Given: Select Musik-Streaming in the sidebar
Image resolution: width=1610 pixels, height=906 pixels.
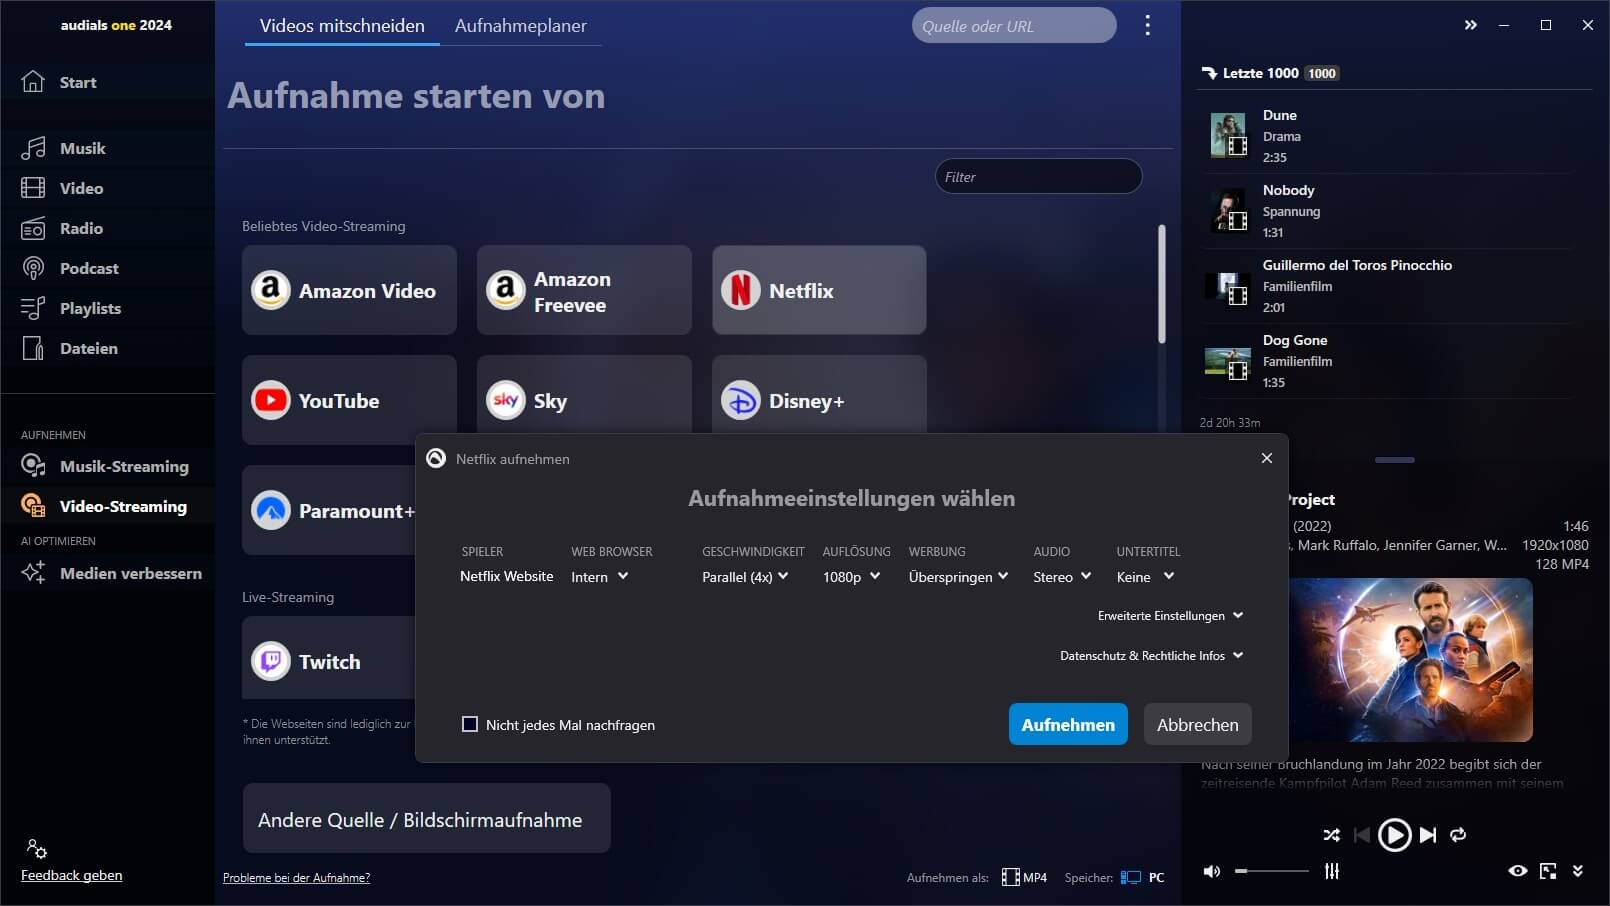Looking at the screenshot, I should point(123,466).
